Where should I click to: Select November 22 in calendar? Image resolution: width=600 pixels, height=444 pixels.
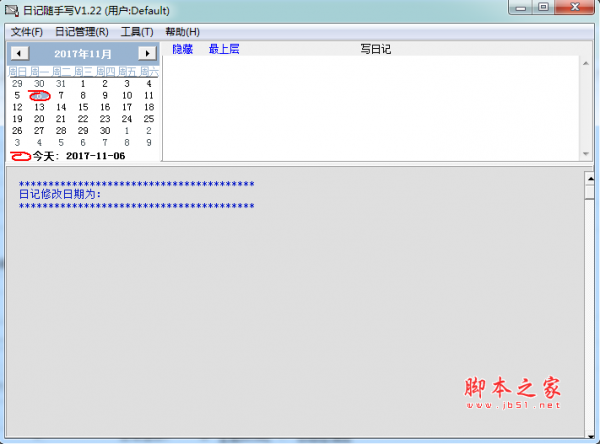tap(83, 119)
